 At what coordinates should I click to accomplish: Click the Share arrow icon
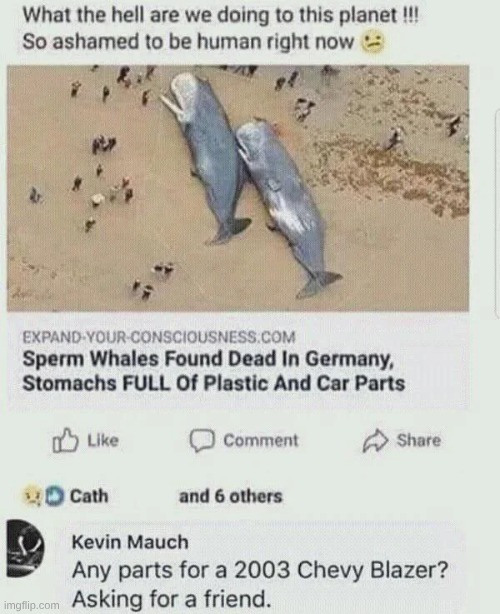click(x=375, y=441)
